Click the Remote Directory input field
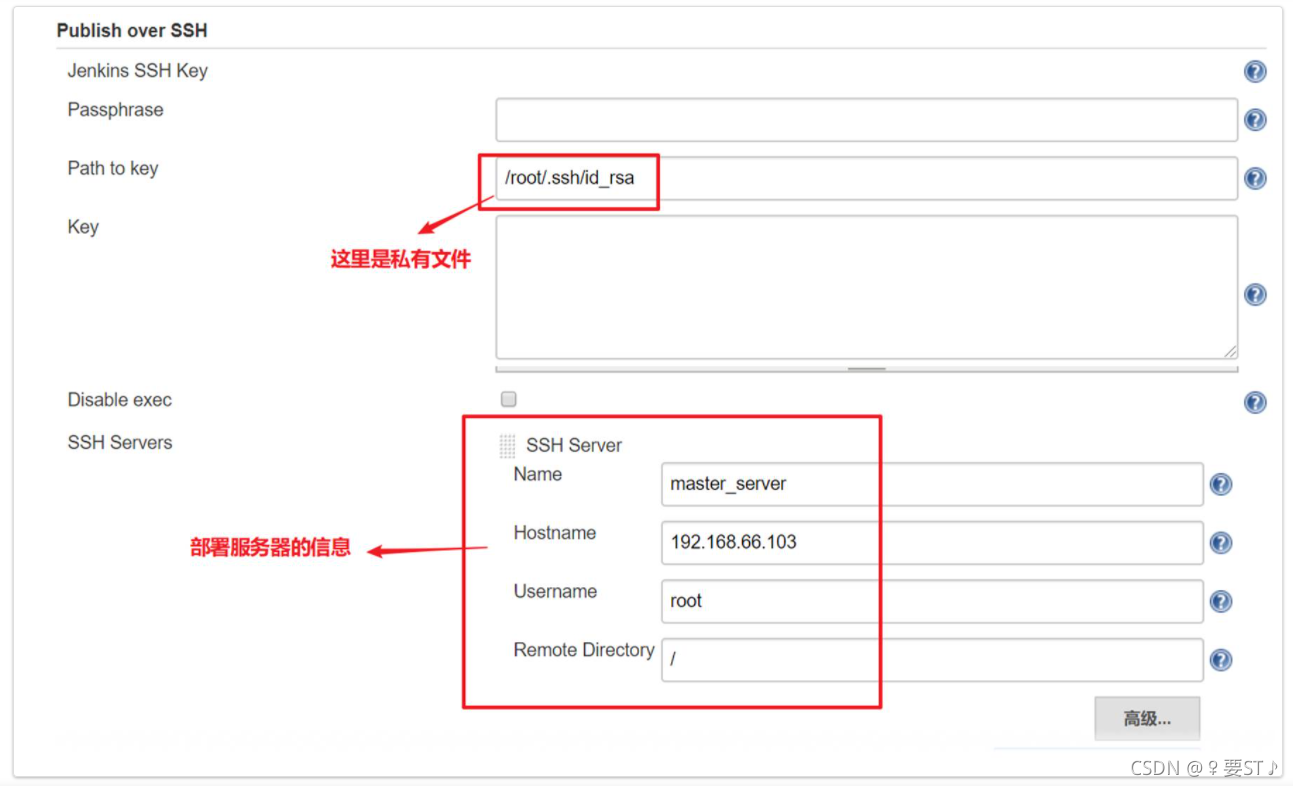 tap(932, 660)
